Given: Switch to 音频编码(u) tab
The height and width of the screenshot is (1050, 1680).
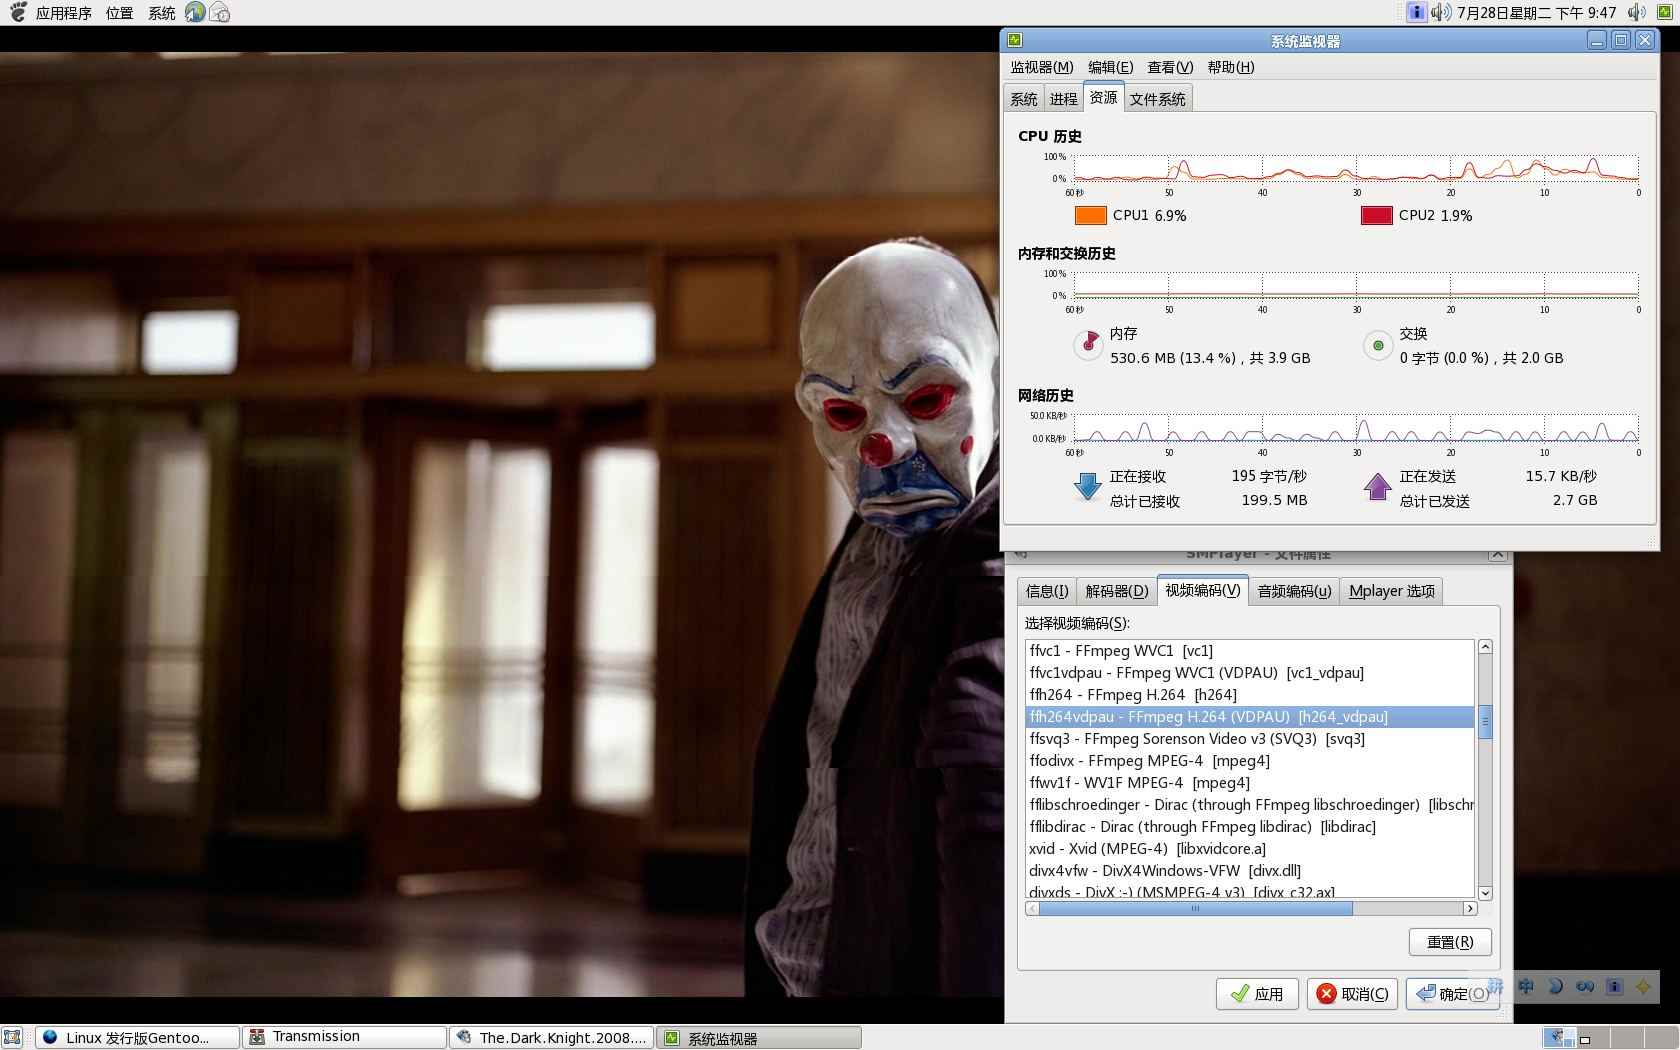Looking at the screenshot, I should pos(1294,591).
